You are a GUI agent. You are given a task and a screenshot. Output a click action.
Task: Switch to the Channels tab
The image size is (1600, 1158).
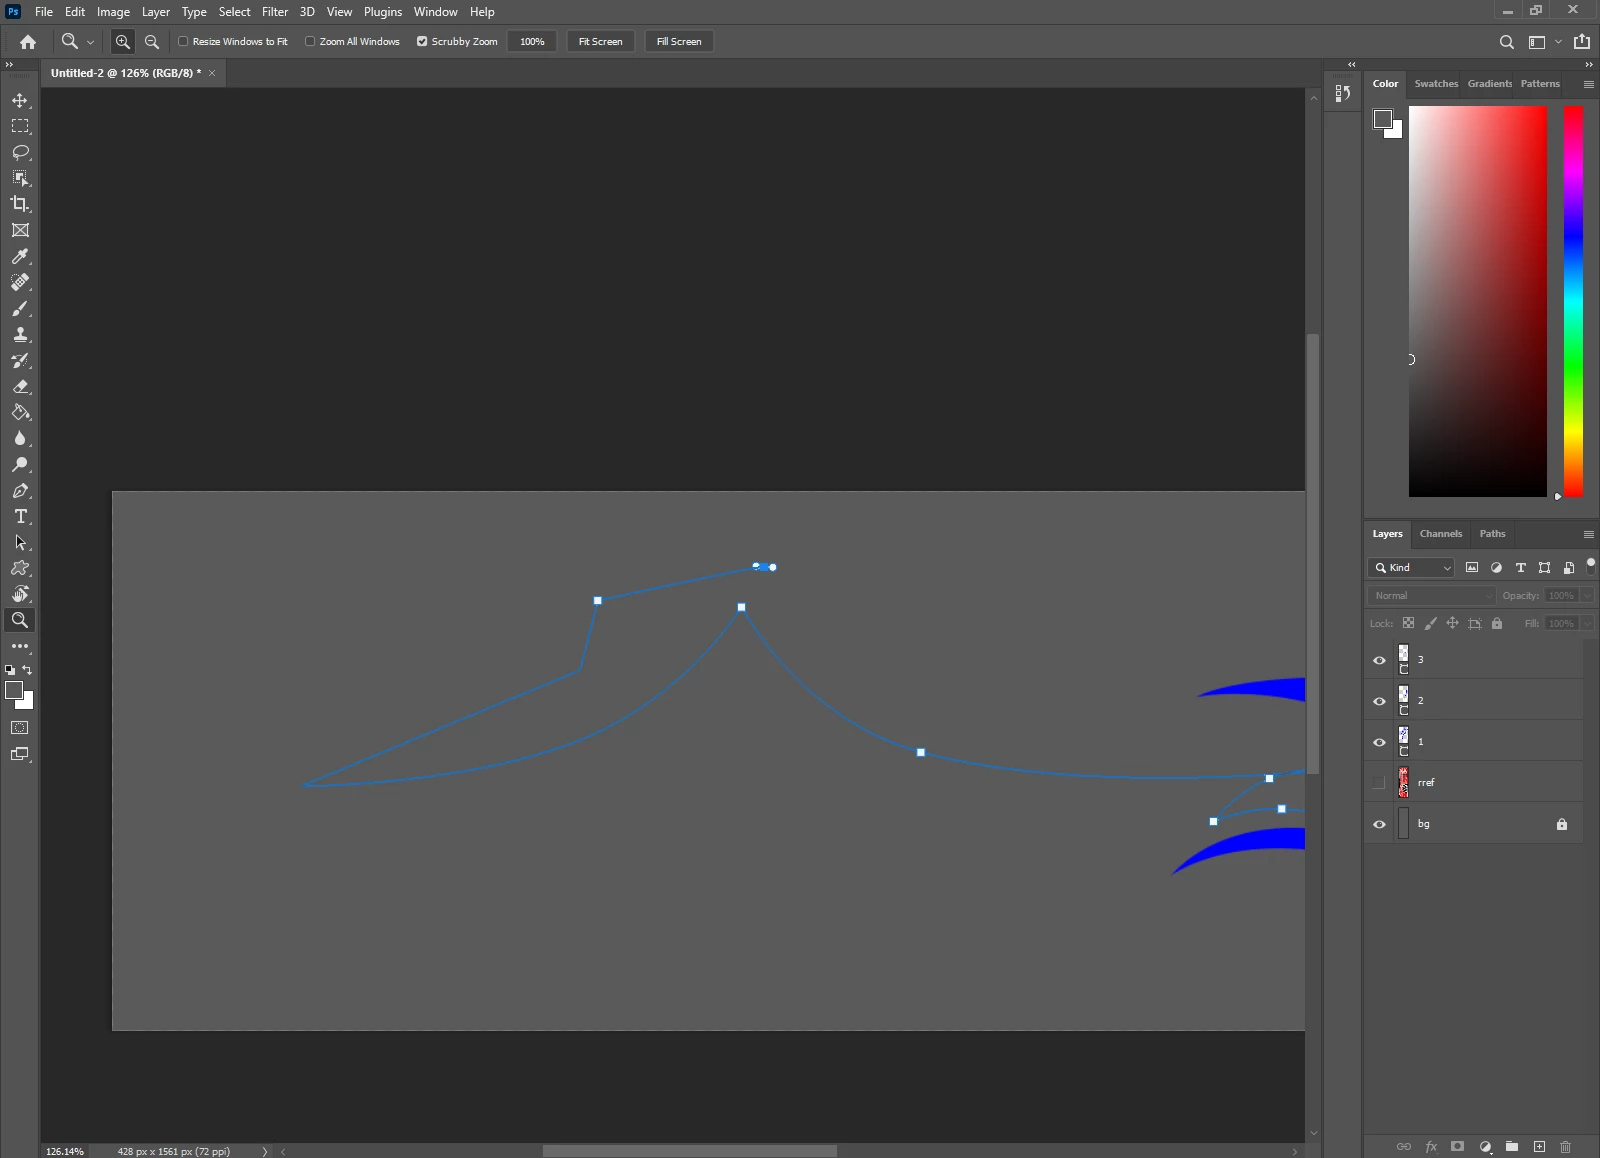click(1440, 534)
